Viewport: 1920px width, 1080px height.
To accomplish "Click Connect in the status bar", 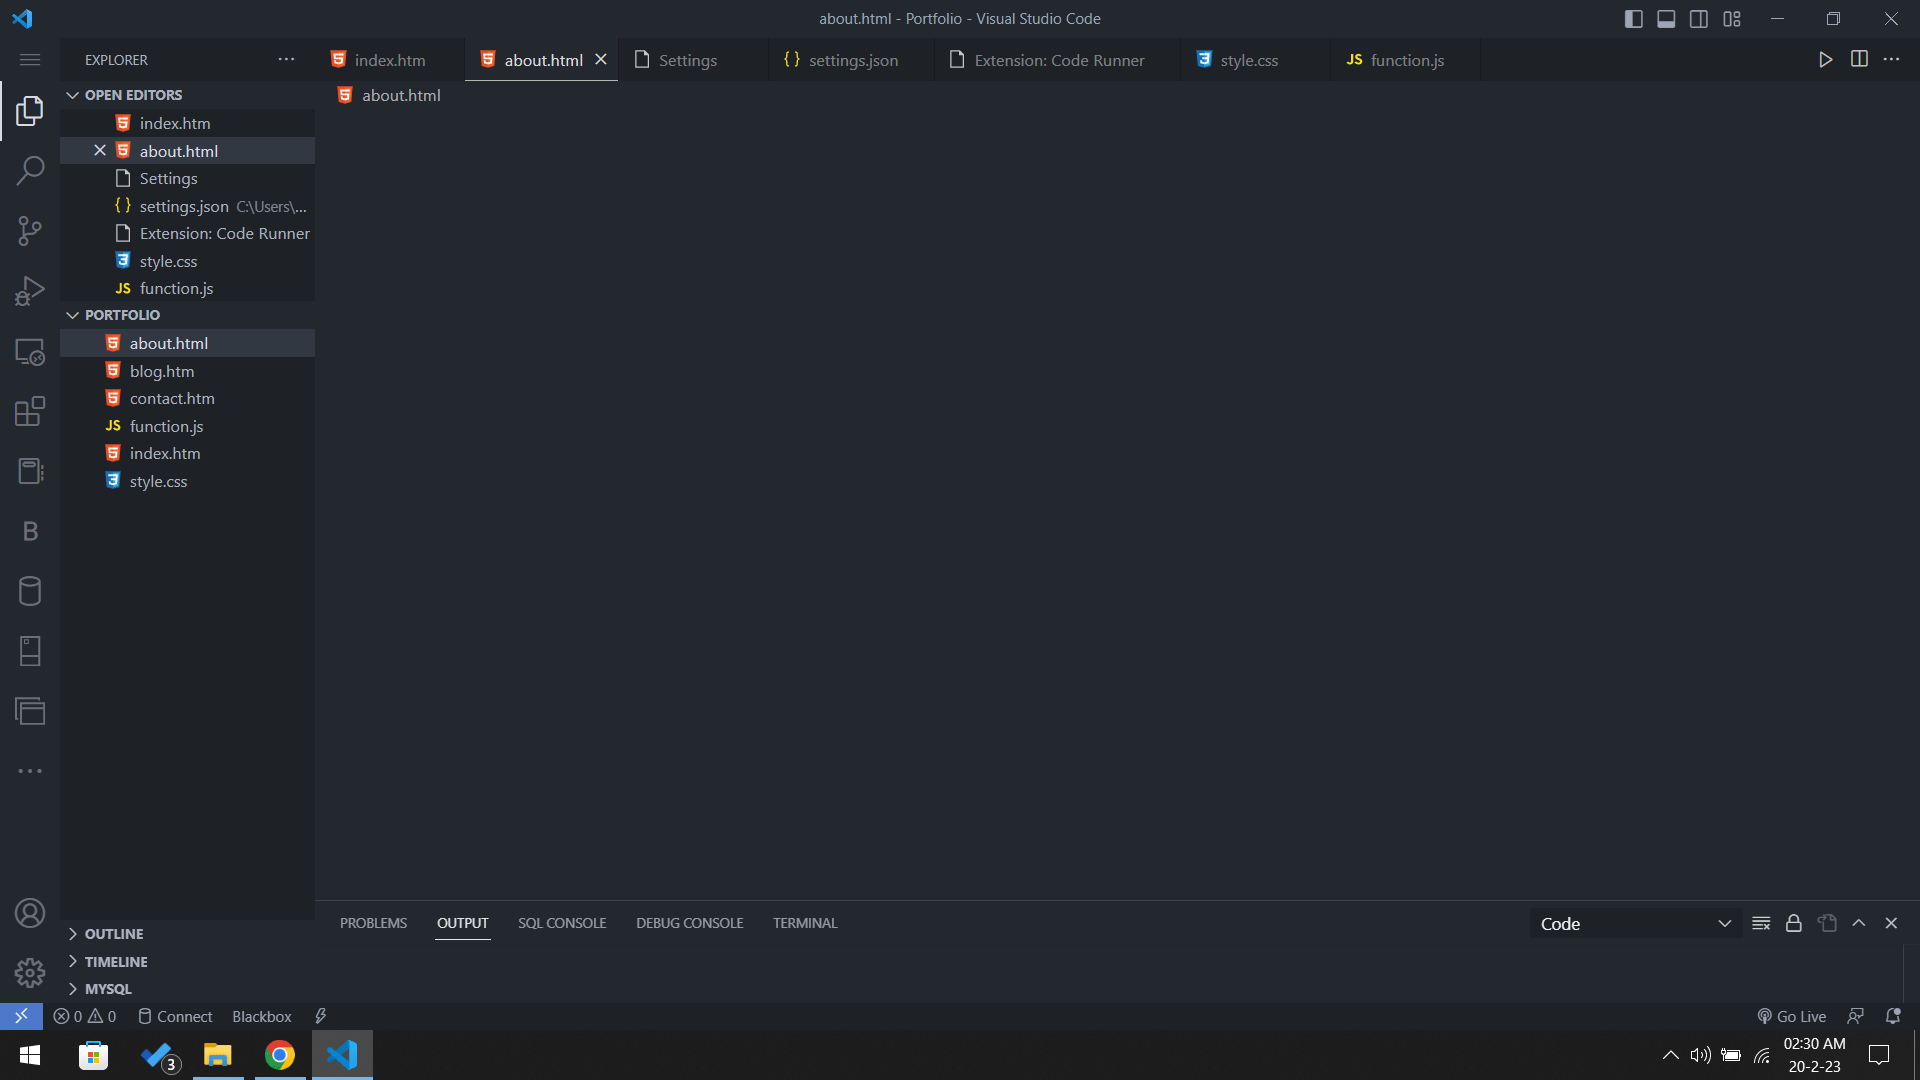I will point(175,1016).
